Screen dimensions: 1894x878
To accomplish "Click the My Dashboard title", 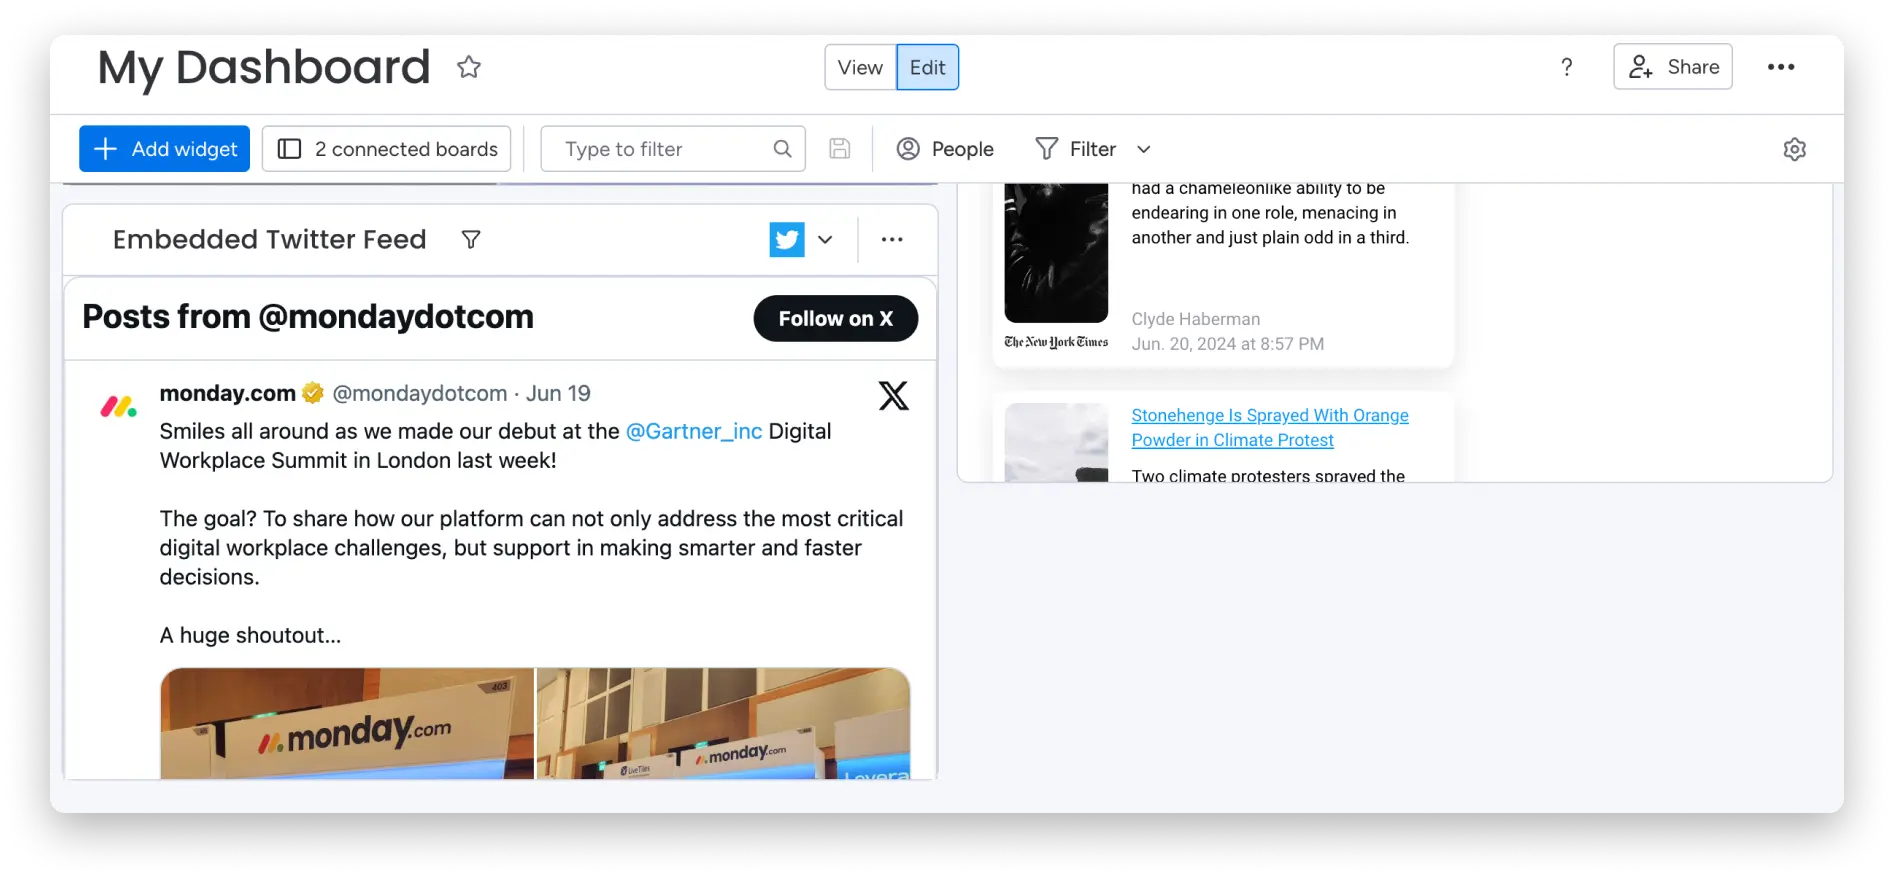I will 264,67.
